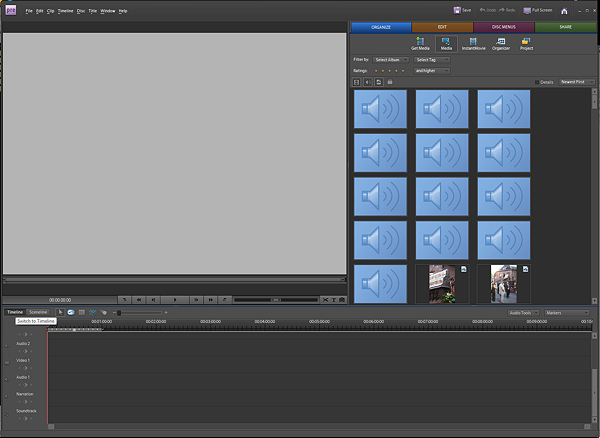Open the Project view icon
600x438 pixels.
[527, 43]
